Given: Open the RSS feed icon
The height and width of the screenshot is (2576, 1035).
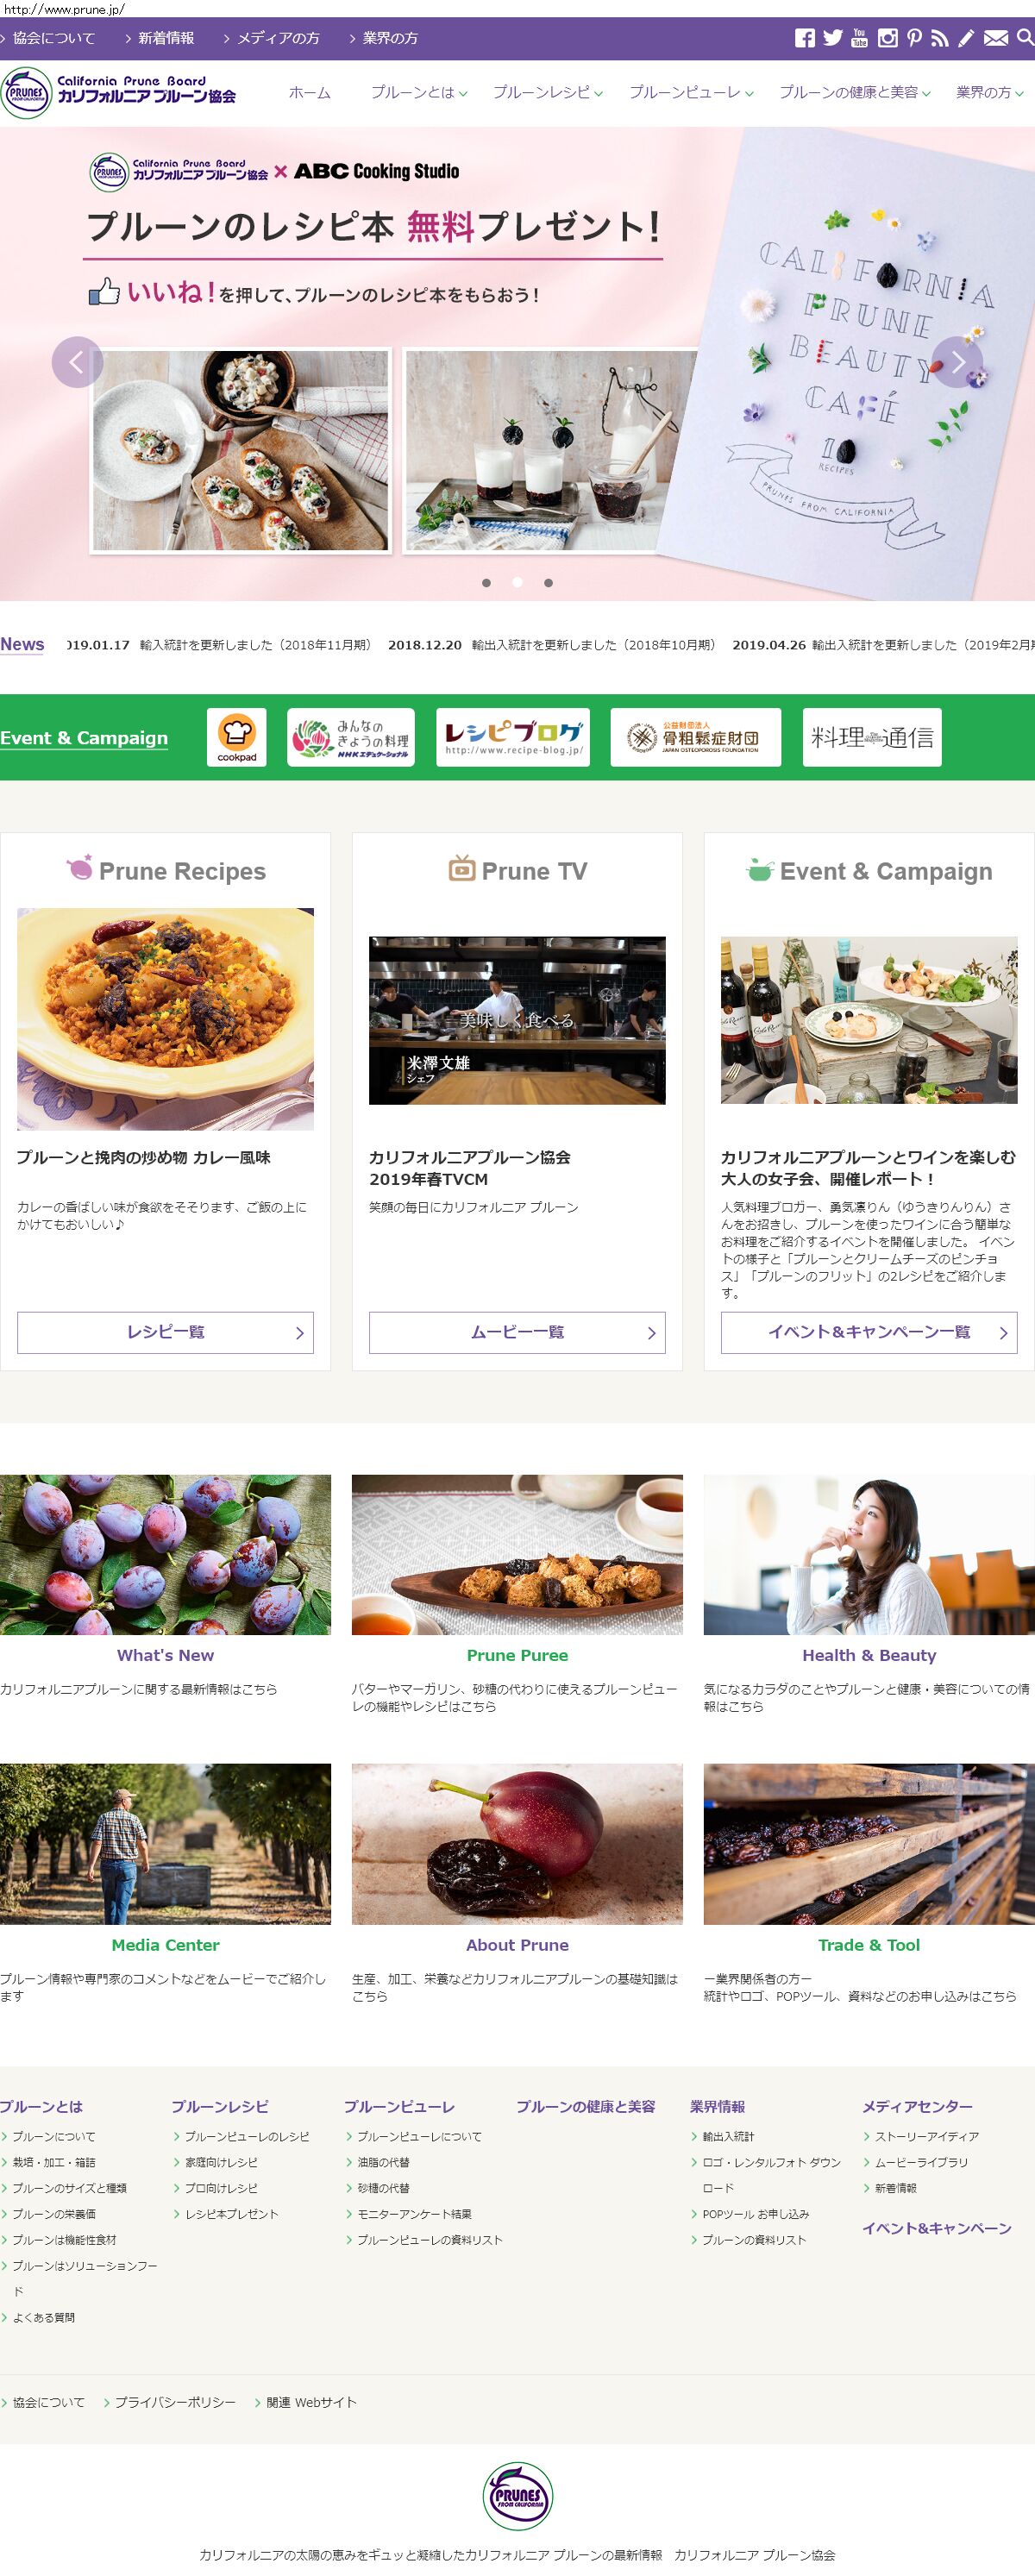Looking at the screenshot, I should (x=939, y=38).
